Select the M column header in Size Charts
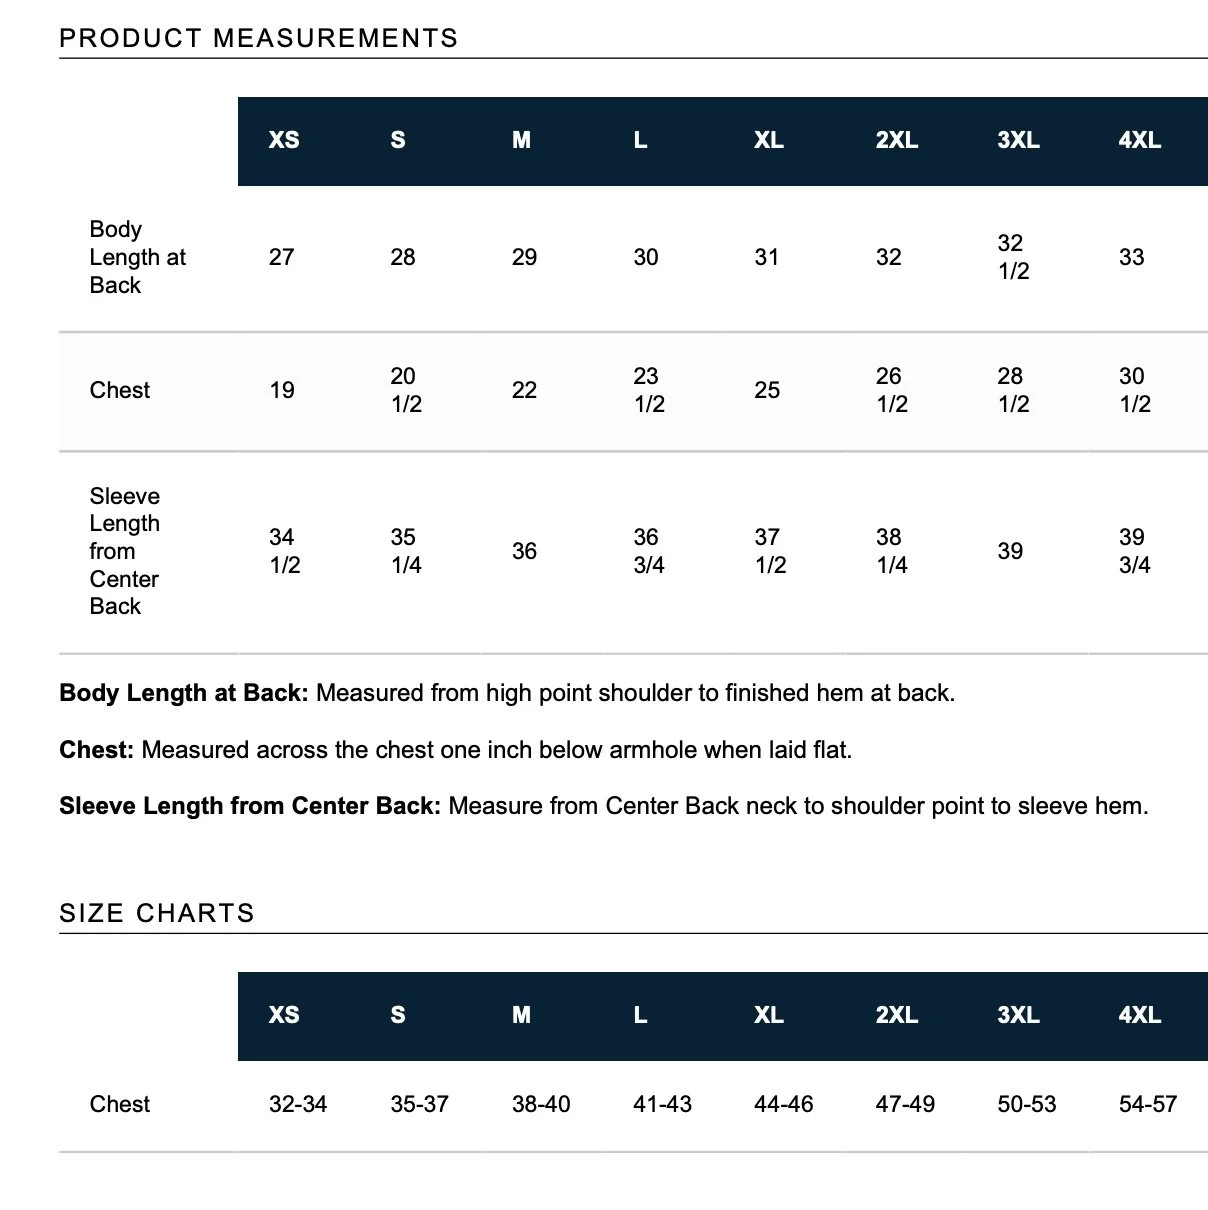This screenshot has height=1210, width=1208. pyautogui.click(x=521, y=1016)
